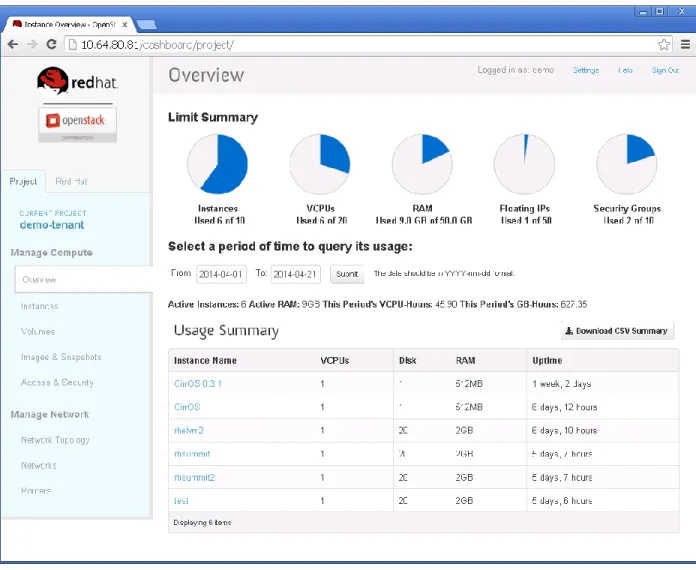
Task: Go back with the browser back arrow
Action: [x=13, y=44]
